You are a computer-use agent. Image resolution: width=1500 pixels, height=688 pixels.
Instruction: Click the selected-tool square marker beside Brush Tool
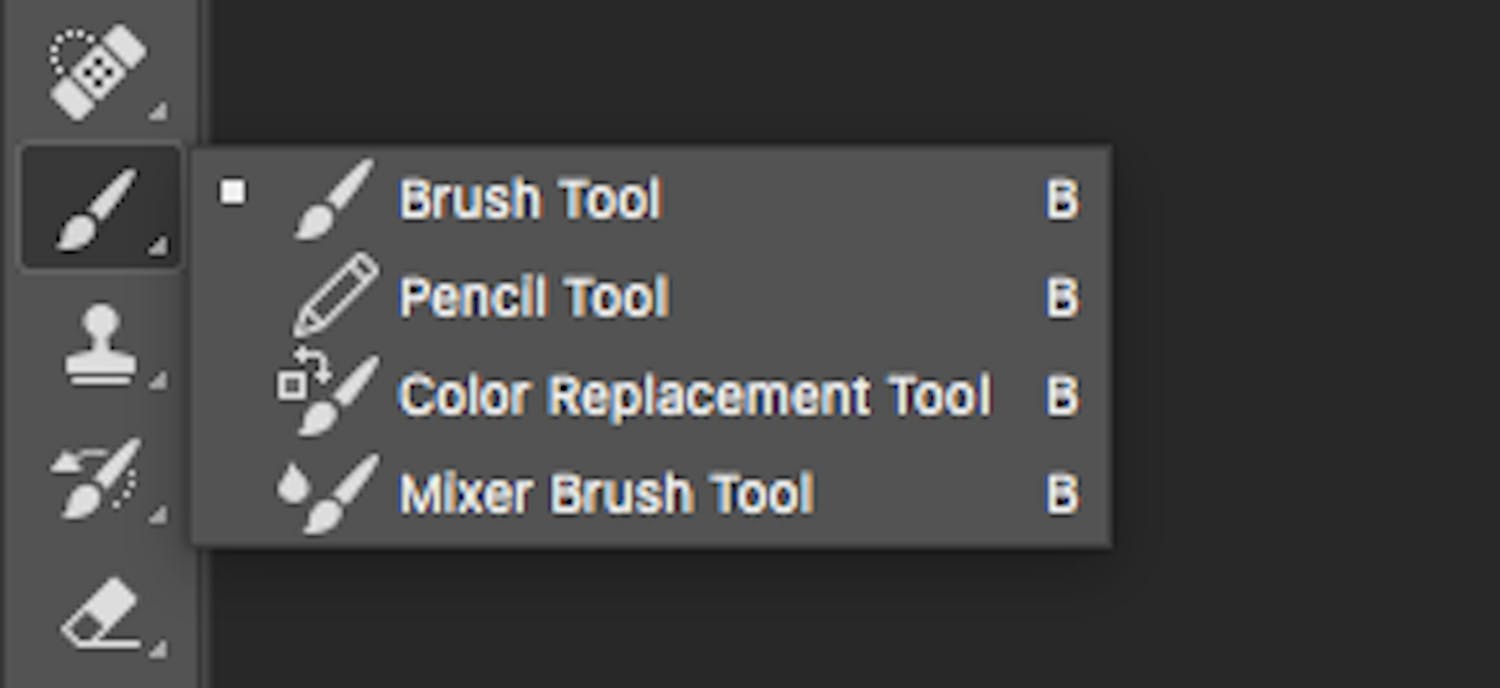pyautogui.click(x=232, y=192)
